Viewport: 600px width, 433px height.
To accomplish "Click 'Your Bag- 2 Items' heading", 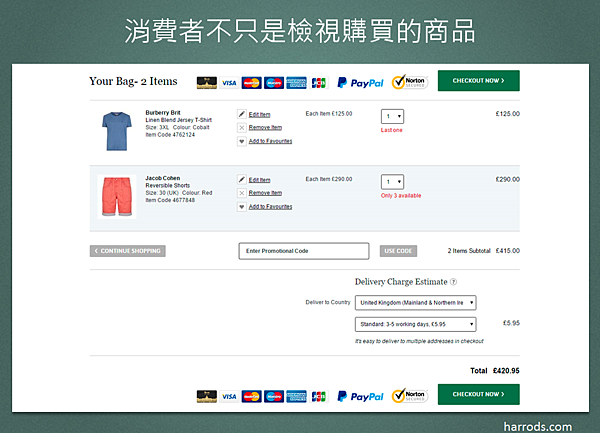I will (133, 81).
